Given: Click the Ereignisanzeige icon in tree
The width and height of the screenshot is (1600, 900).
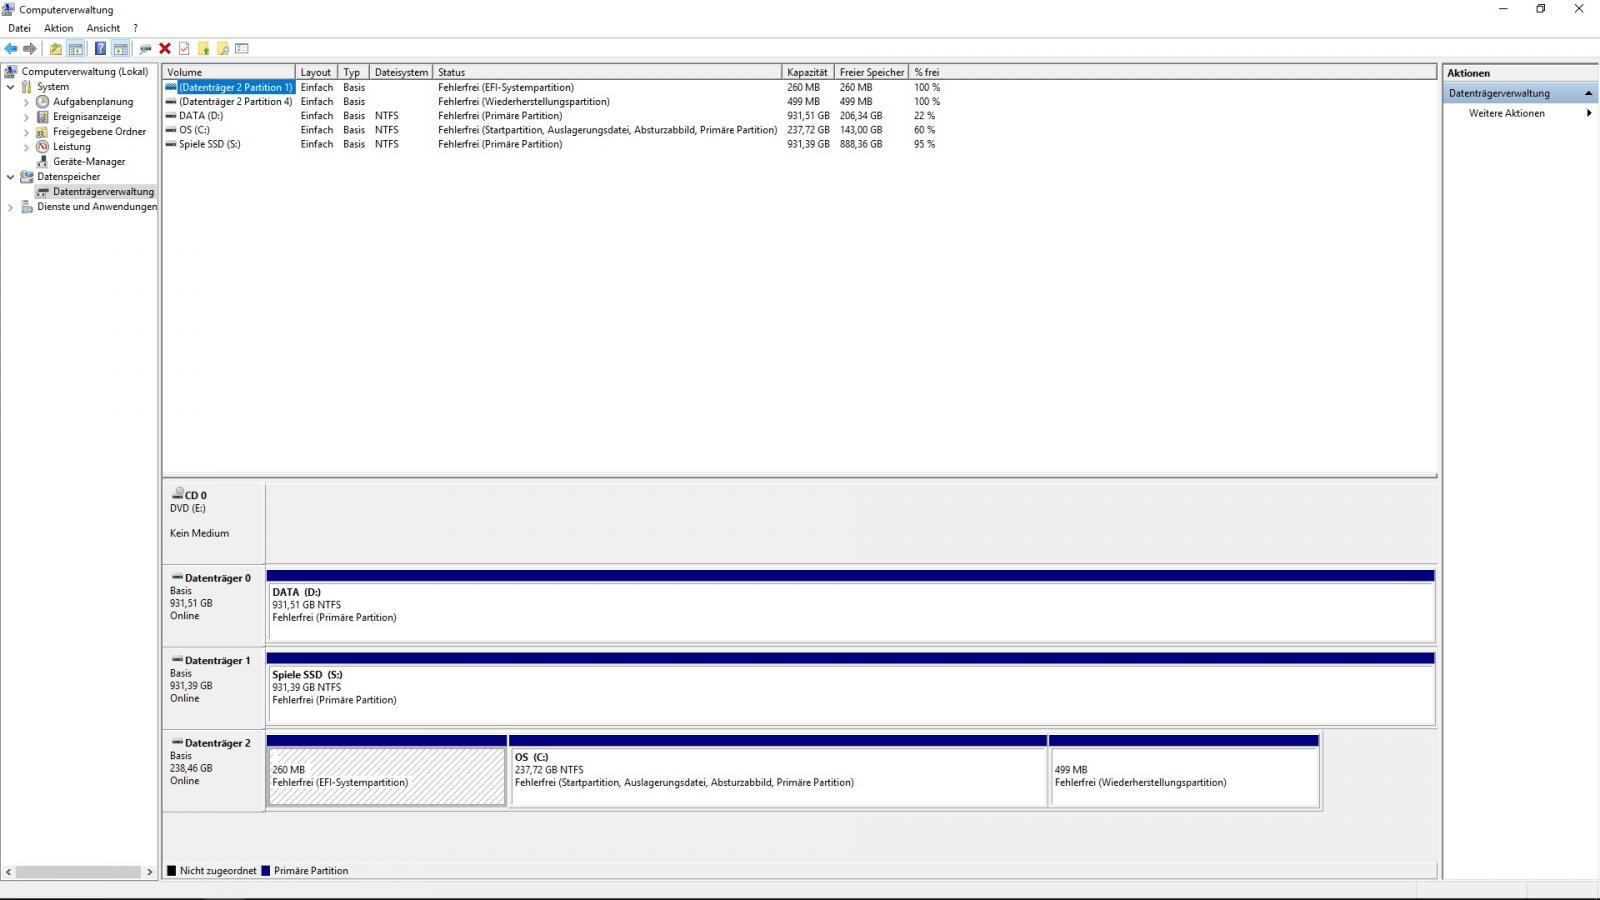Looking at the screenshot, I should tap(42, 117).
